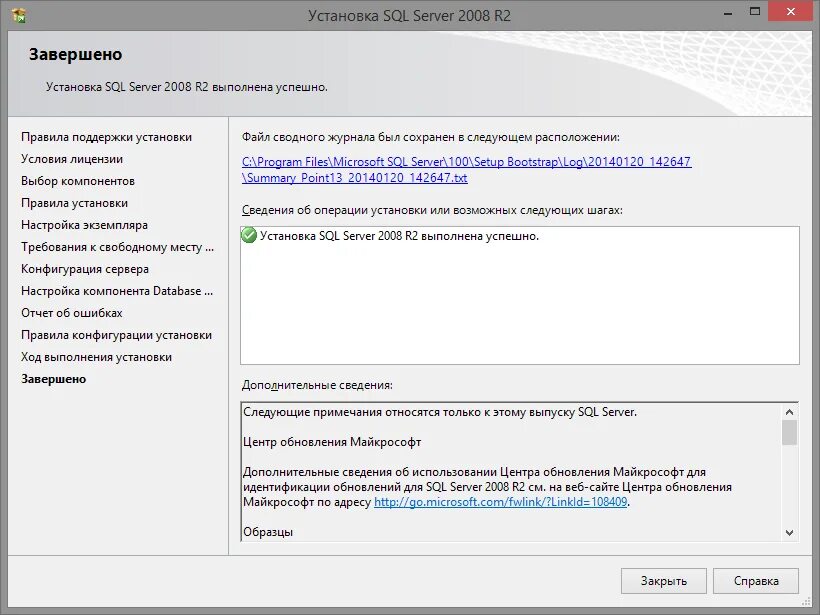
Task: Select the Требования к свободному месту step
Action: pos(118,247)
